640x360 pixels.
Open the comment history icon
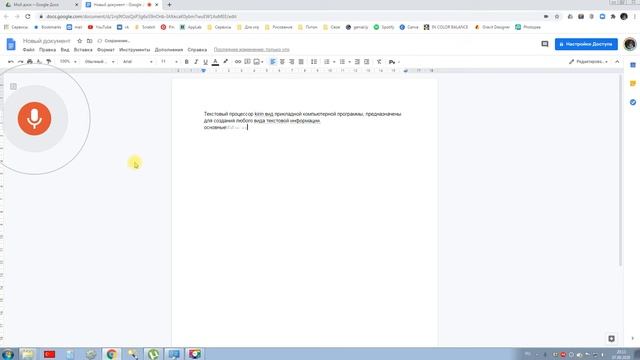click(544, 44)
